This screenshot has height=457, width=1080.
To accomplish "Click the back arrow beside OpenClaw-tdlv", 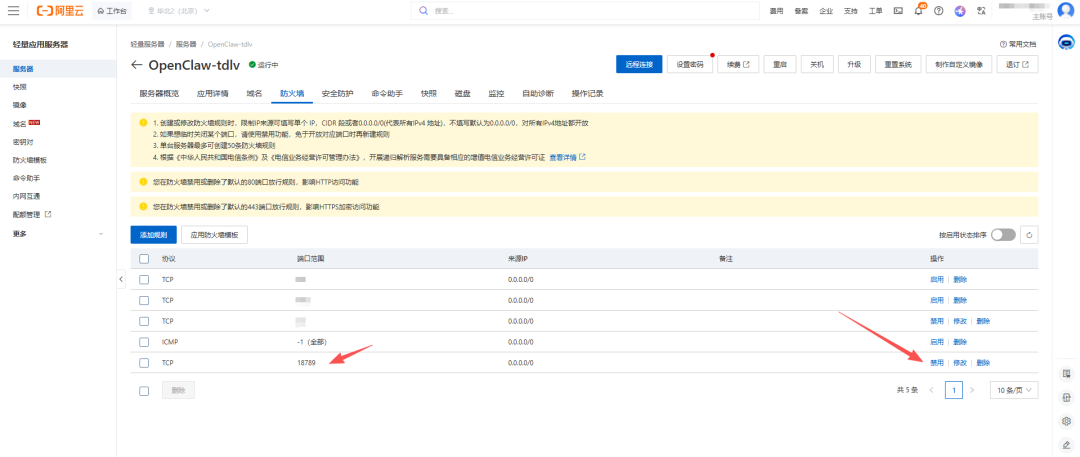I will click(137, 65).
